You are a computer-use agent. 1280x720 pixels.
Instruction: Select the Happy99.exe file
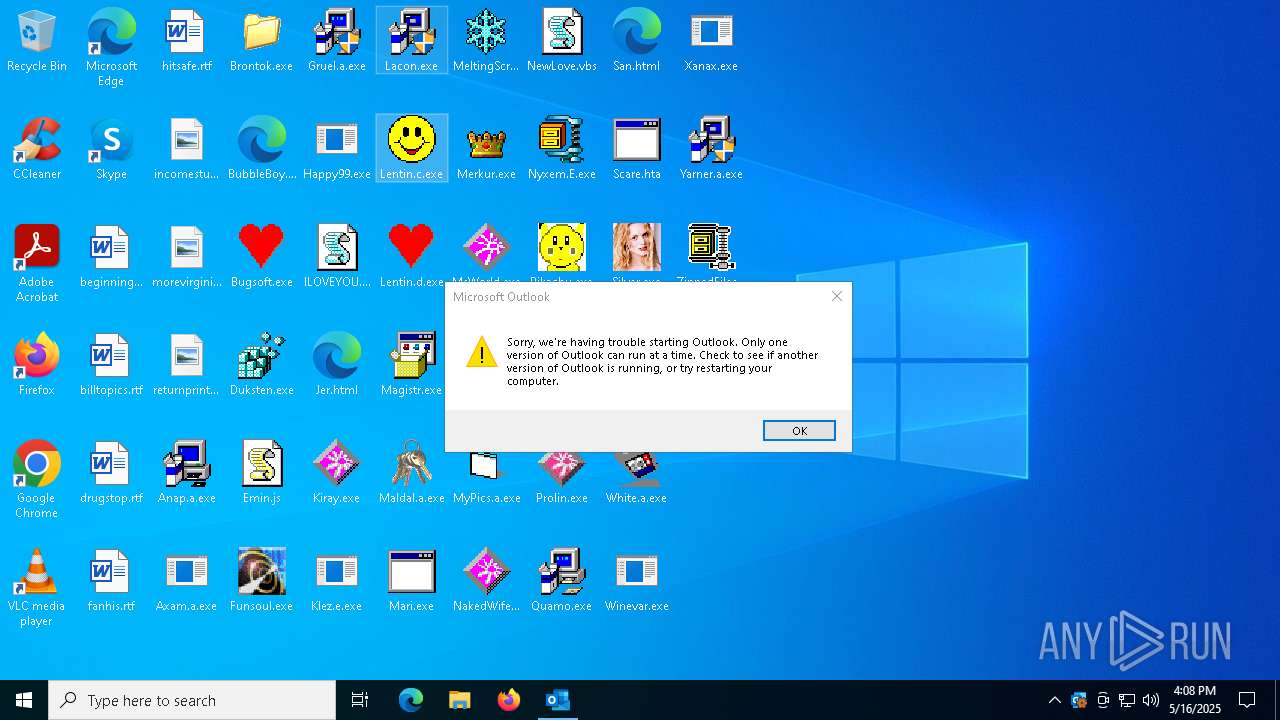coord(336,150)
